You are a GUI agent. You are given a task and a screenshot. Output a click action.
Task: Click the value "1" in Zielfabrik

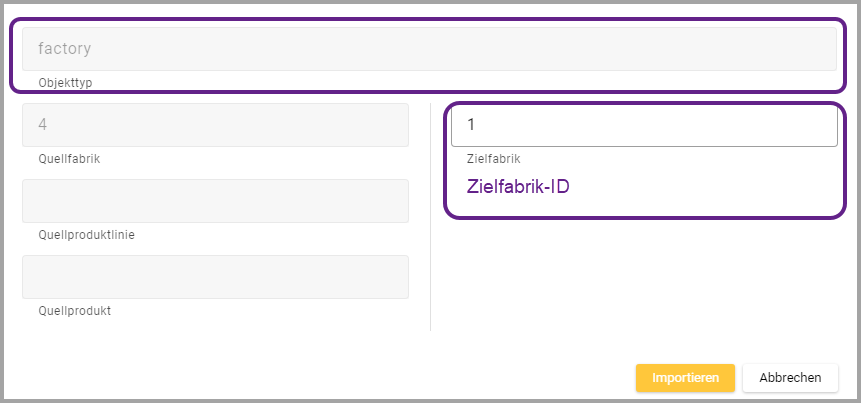tap(472, 126)
